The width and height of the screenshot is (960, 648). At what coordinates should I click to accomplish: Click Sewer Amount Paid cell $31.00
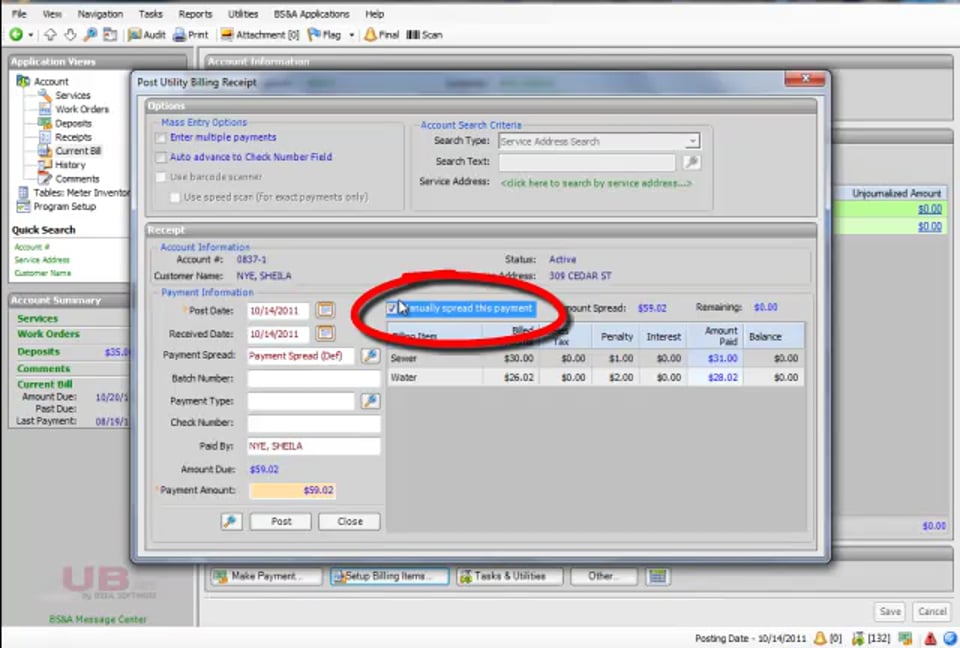(x=715, y=358)
